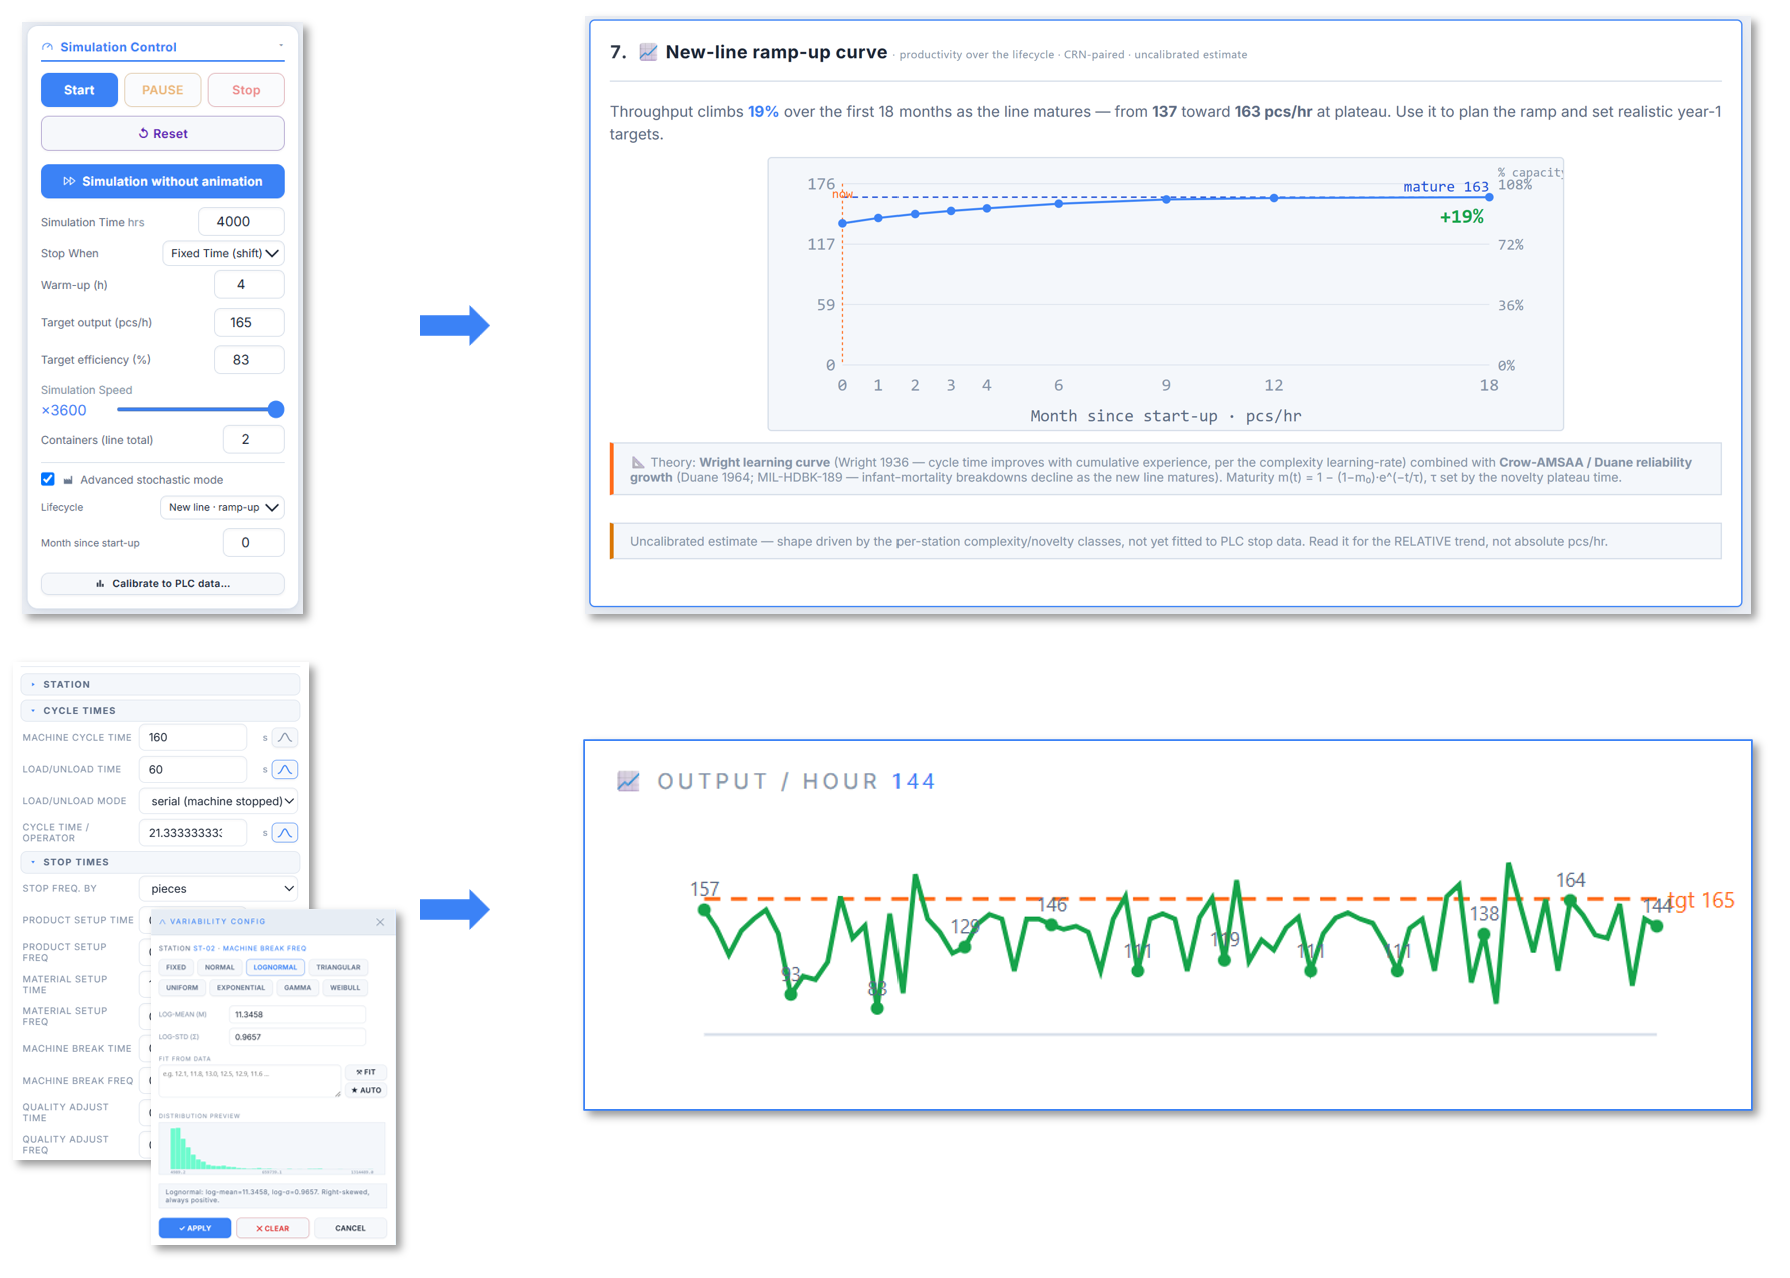Edit Load/Unload Time field
1790x1278 pixels.
coord(192,769)
